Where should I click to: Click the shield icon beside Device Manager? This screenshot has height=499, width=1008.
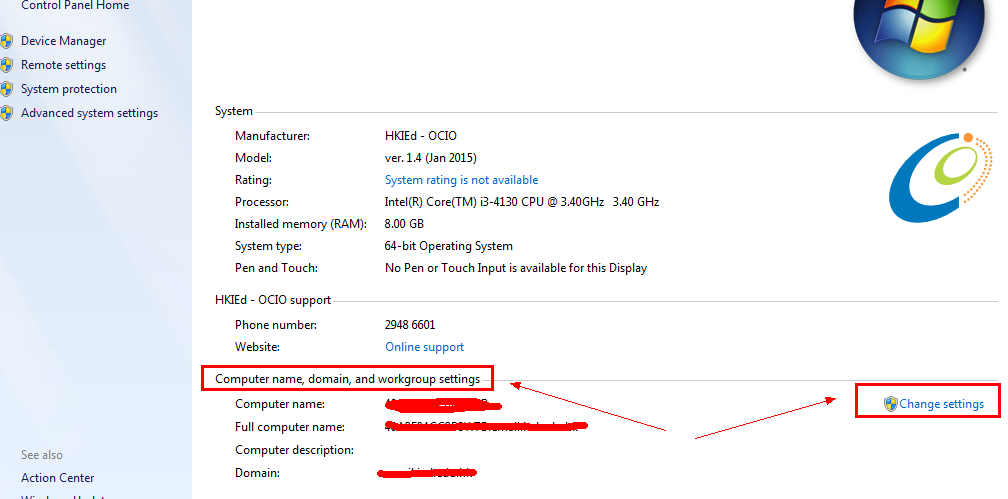pyautogui.click(x=7, y=41)
